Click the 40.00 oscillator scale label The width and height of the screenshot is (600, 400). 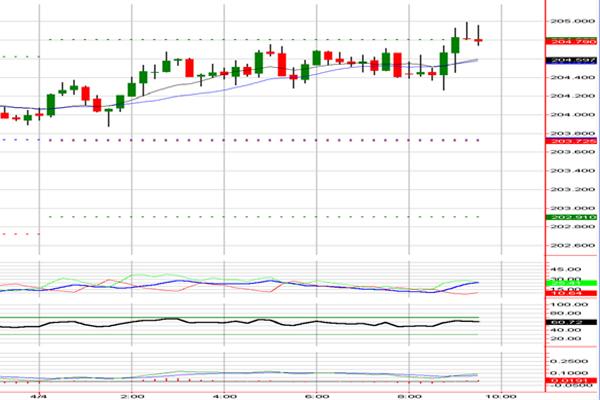pyautogui.click(x=565, y=330)
